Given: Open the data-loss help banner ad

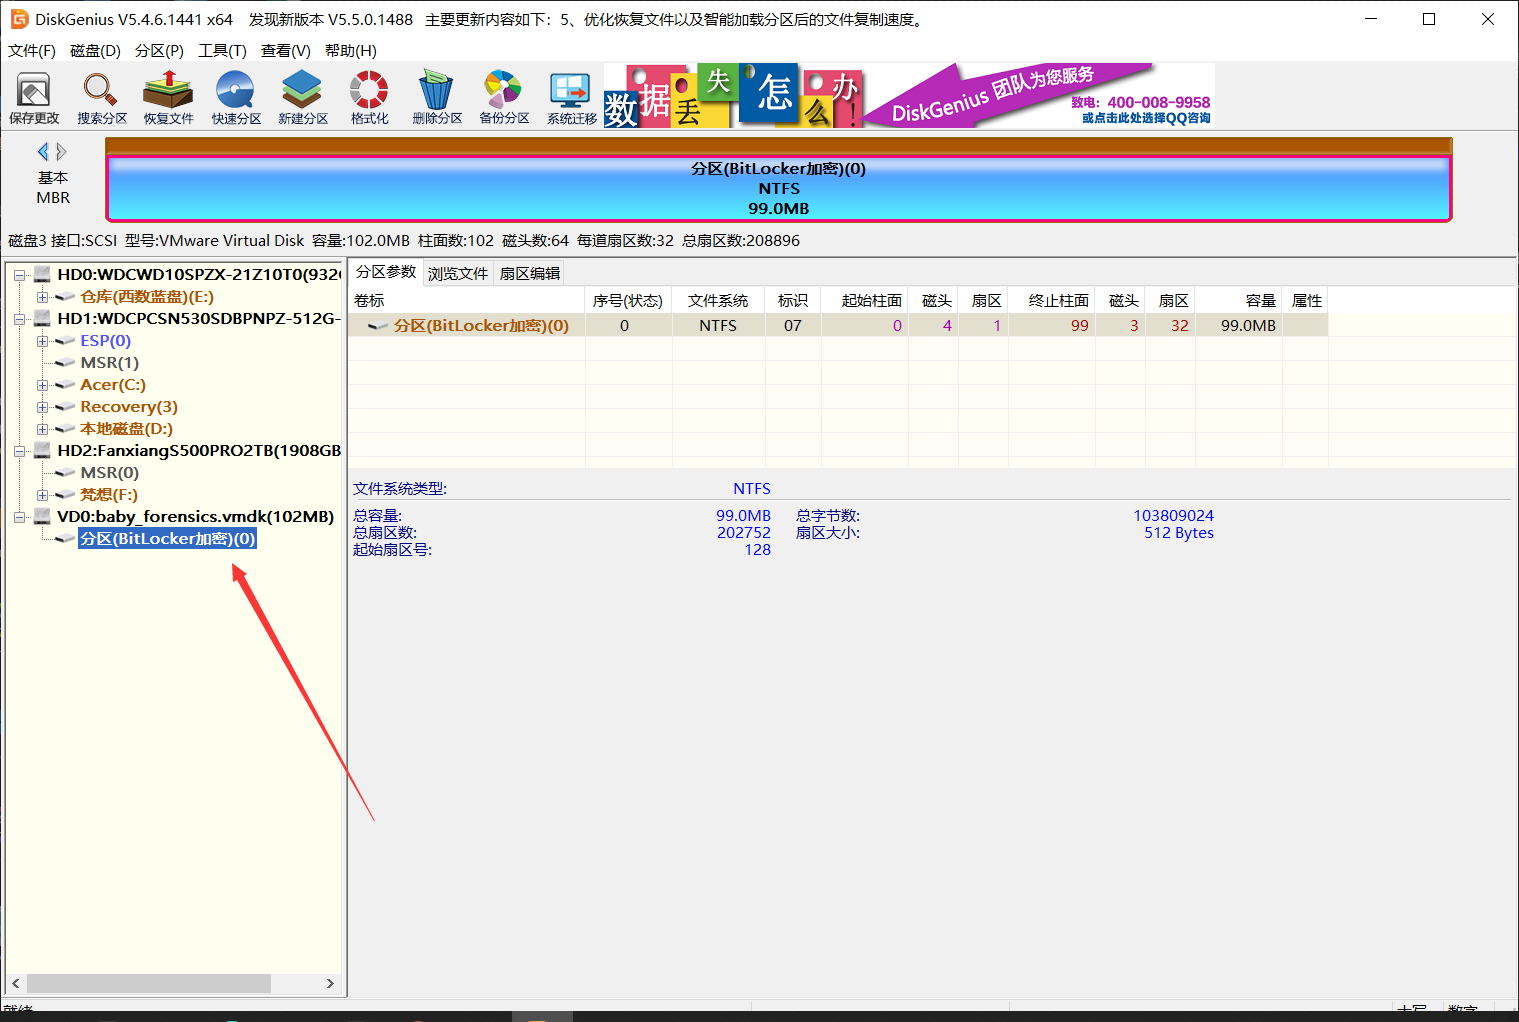Looking at the screenshot, I should click(732, 96).
